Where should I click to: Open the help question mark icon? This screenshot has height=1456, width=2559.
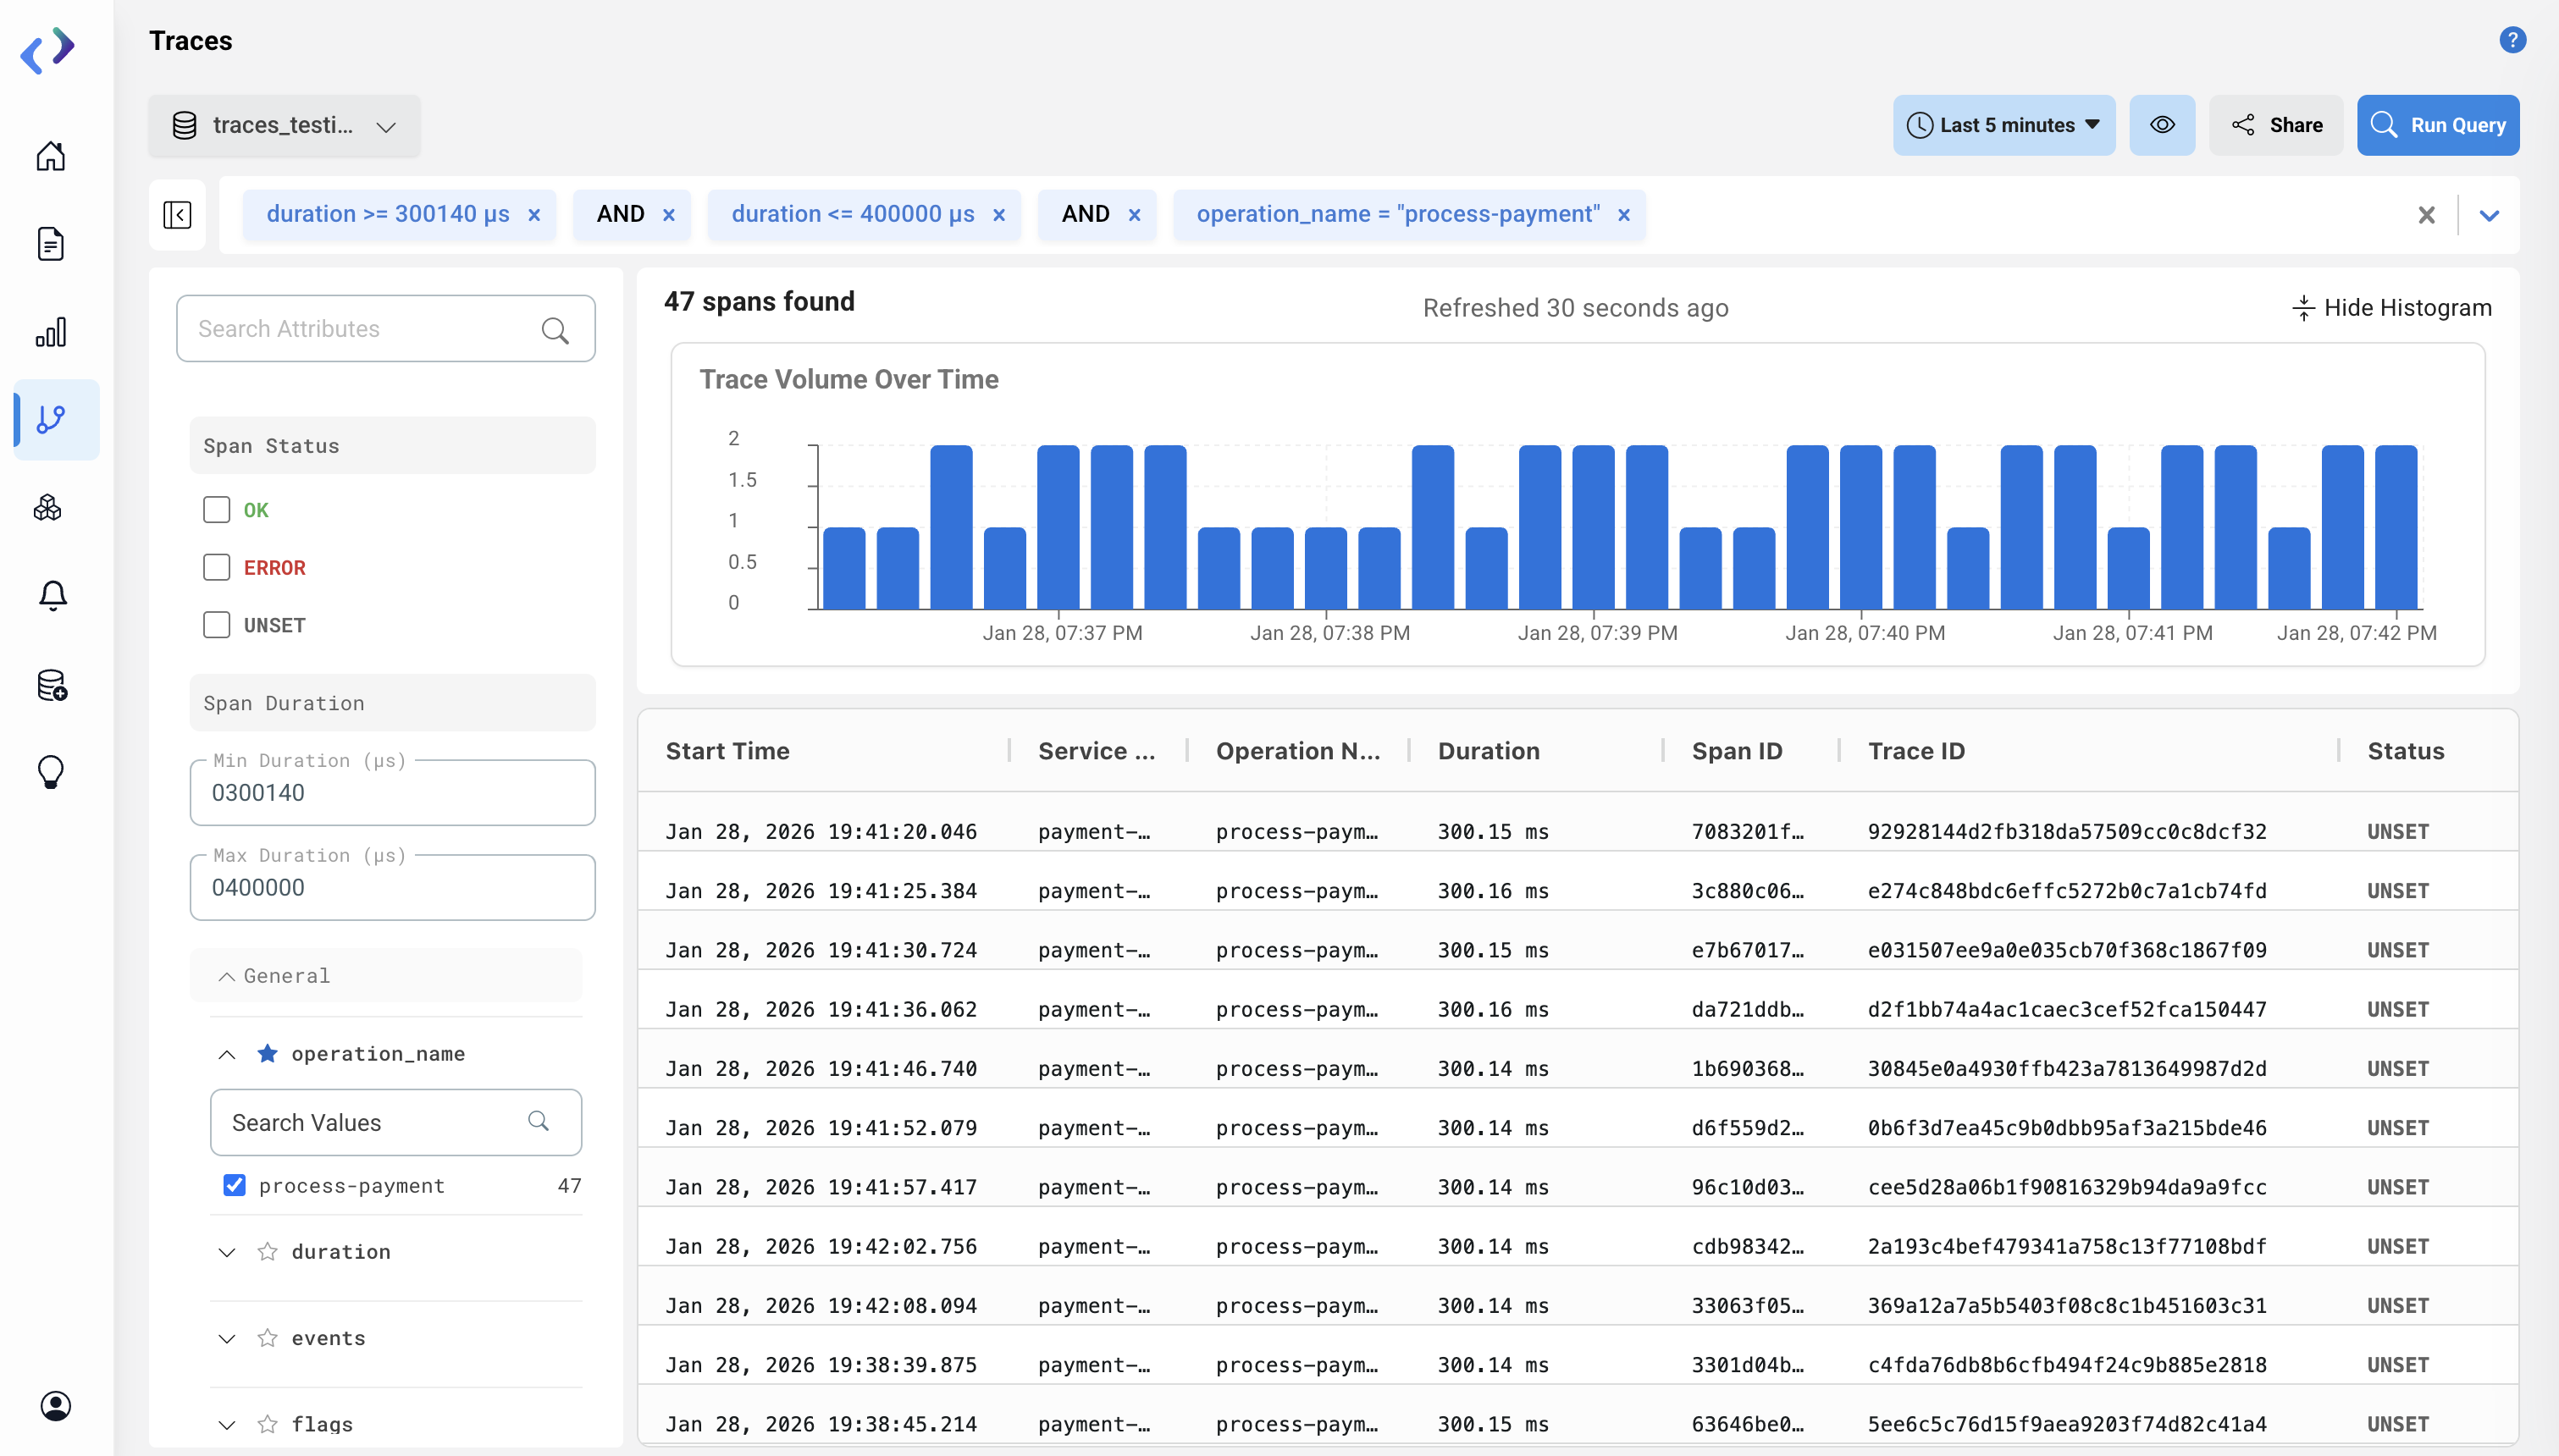click(x=2512, y=40)
